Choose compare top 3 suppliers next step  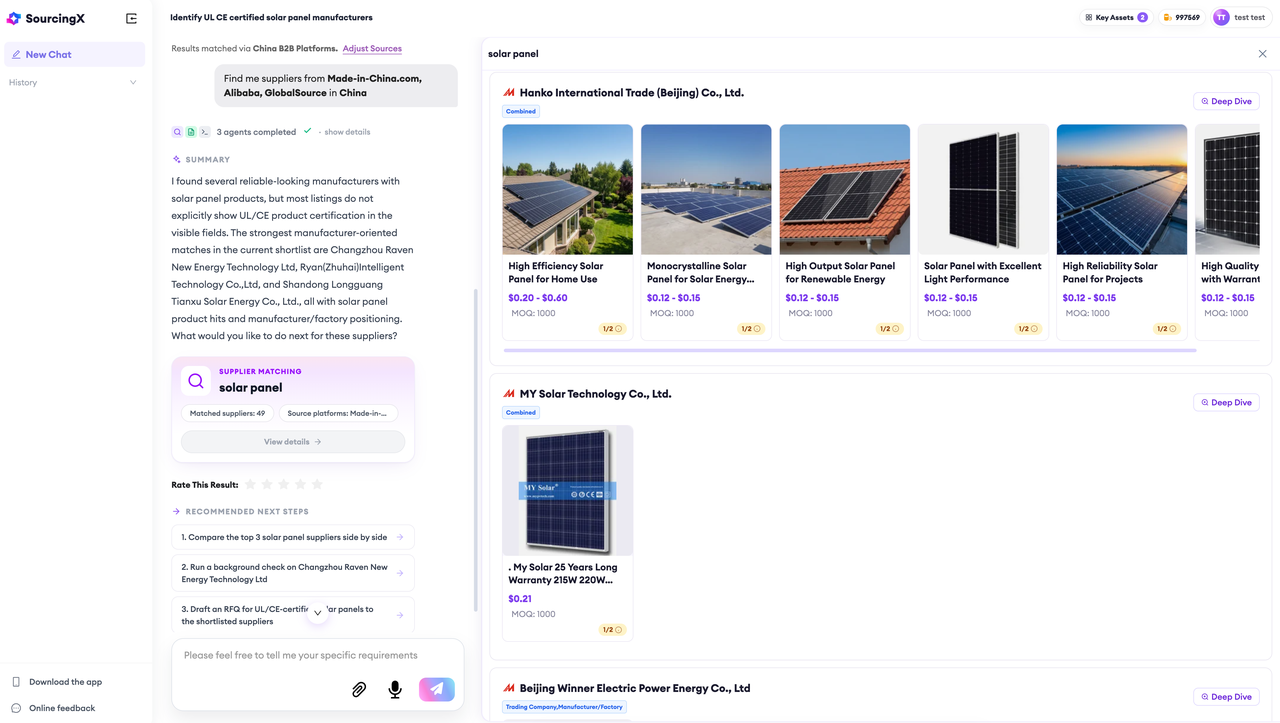[x=293, y=537]
